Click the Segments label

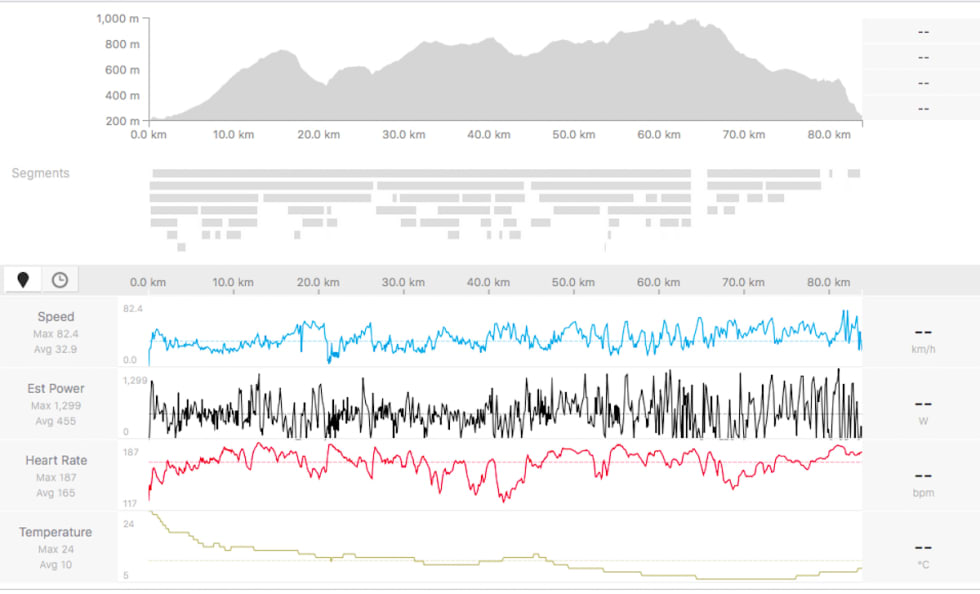pos(41,173)
